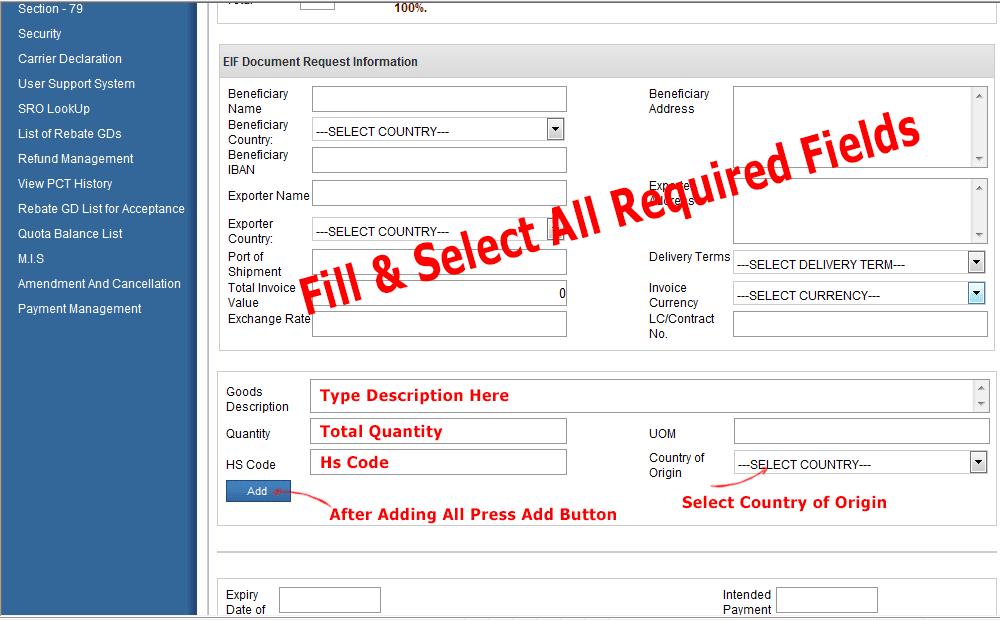Click the Port of Shipment field
The height and width of the screenshot is (620, 1000).
[x=439, y=262]
